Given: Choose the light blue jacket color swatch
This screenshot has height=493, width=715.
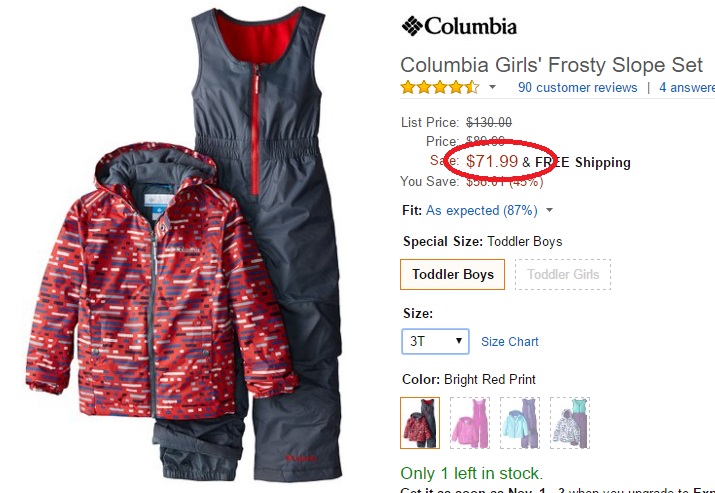Looking at the screenshot, I should [520, 423].
